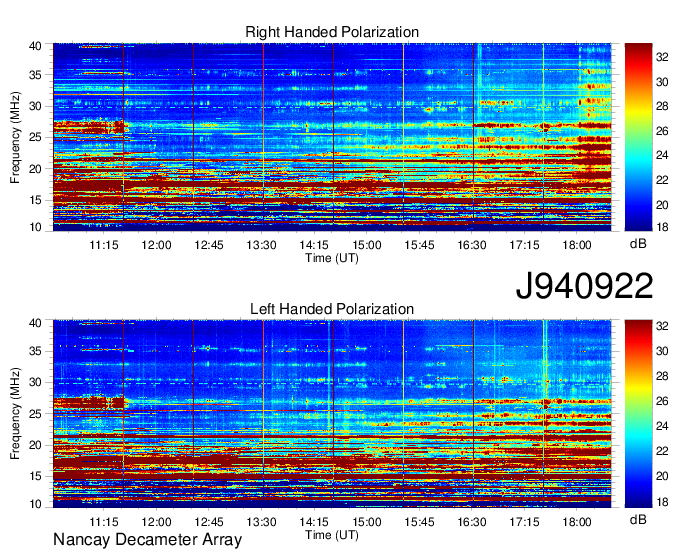The height and width of the screenshot is (552, 680).
Task: Click the 15 MHz tick on Left Handed plot
Action: (35, 477)
